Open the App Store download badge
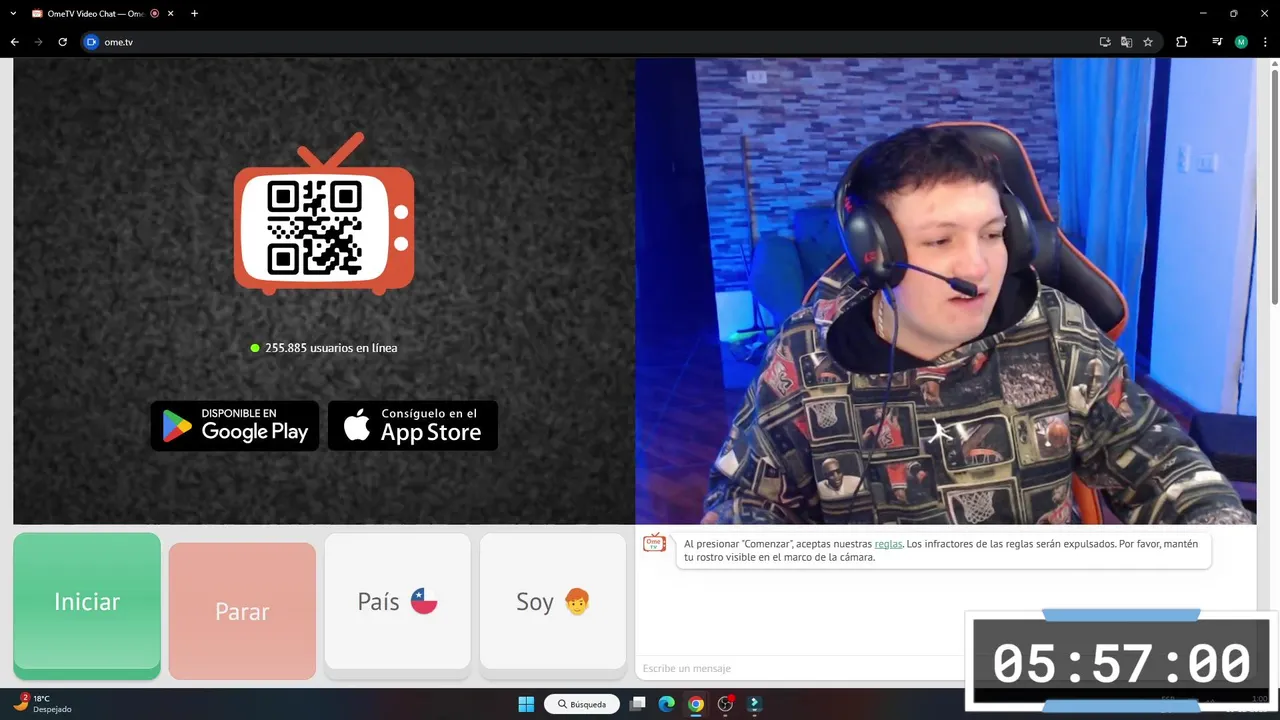This screenshot has width=1280, height=720. [x=413, y=426]
